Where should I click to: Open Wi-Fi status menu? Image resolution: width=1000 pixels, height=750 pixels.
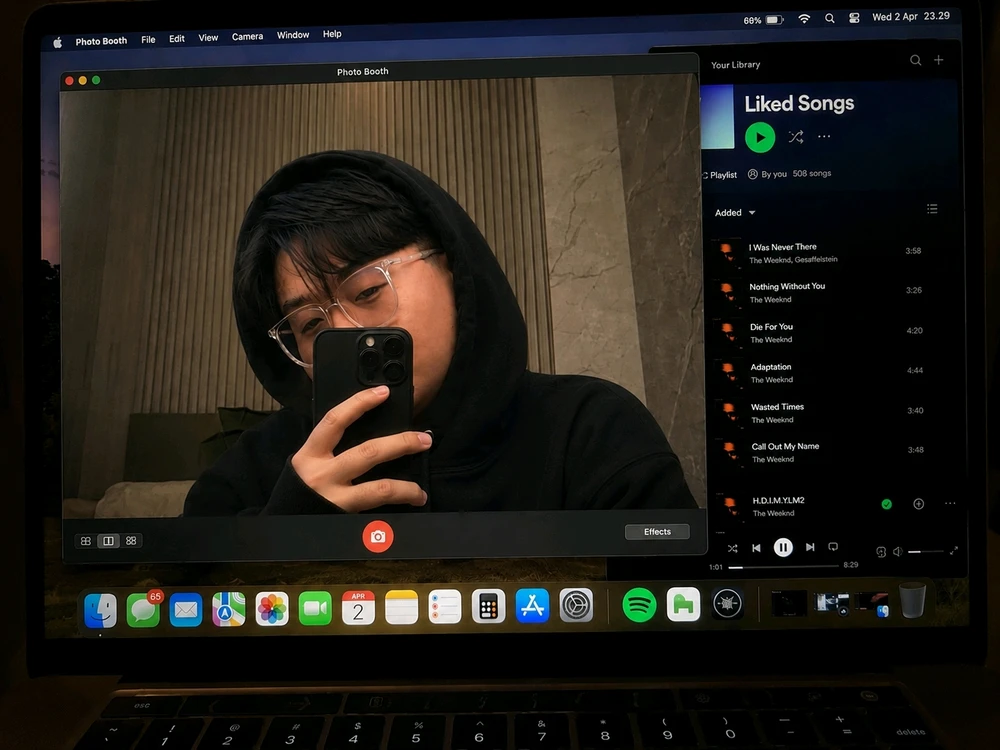click(804, 19)
